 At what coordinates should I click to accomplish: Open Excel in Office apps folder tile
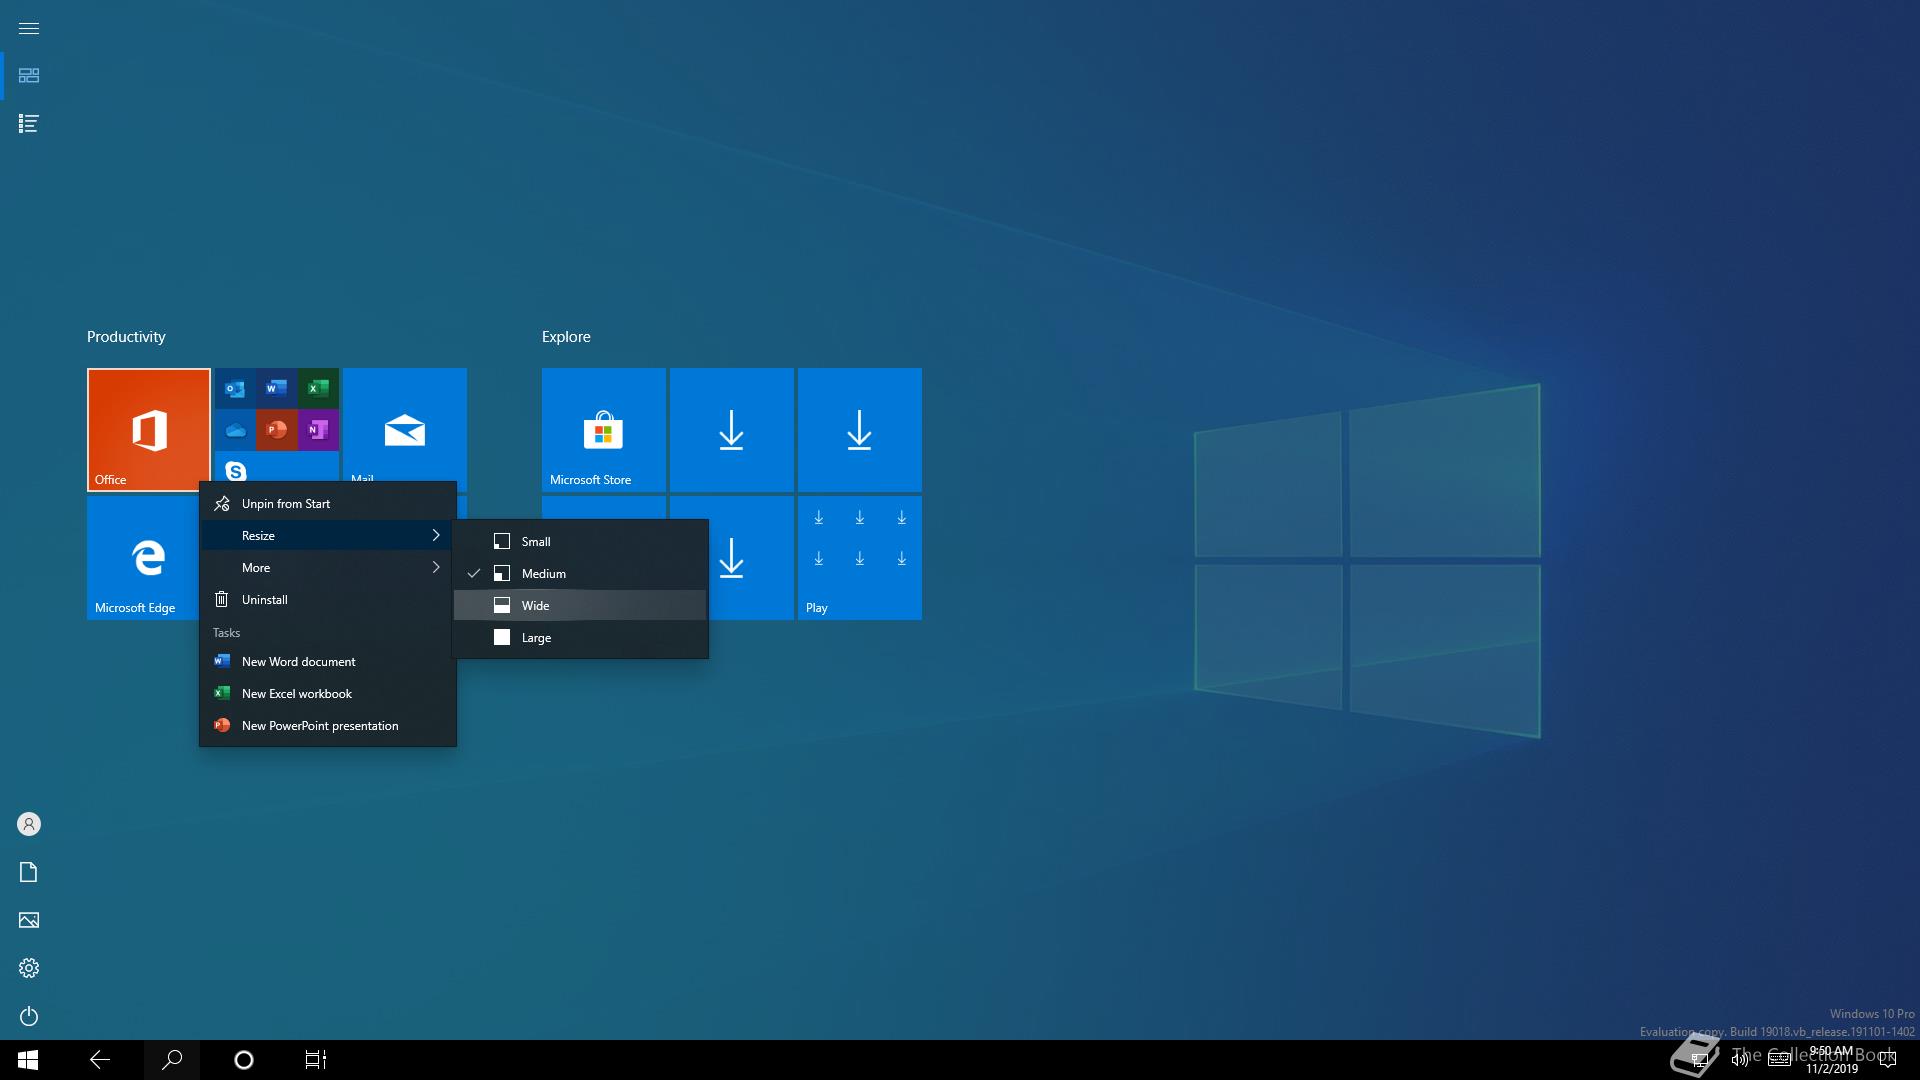point(318,388)
